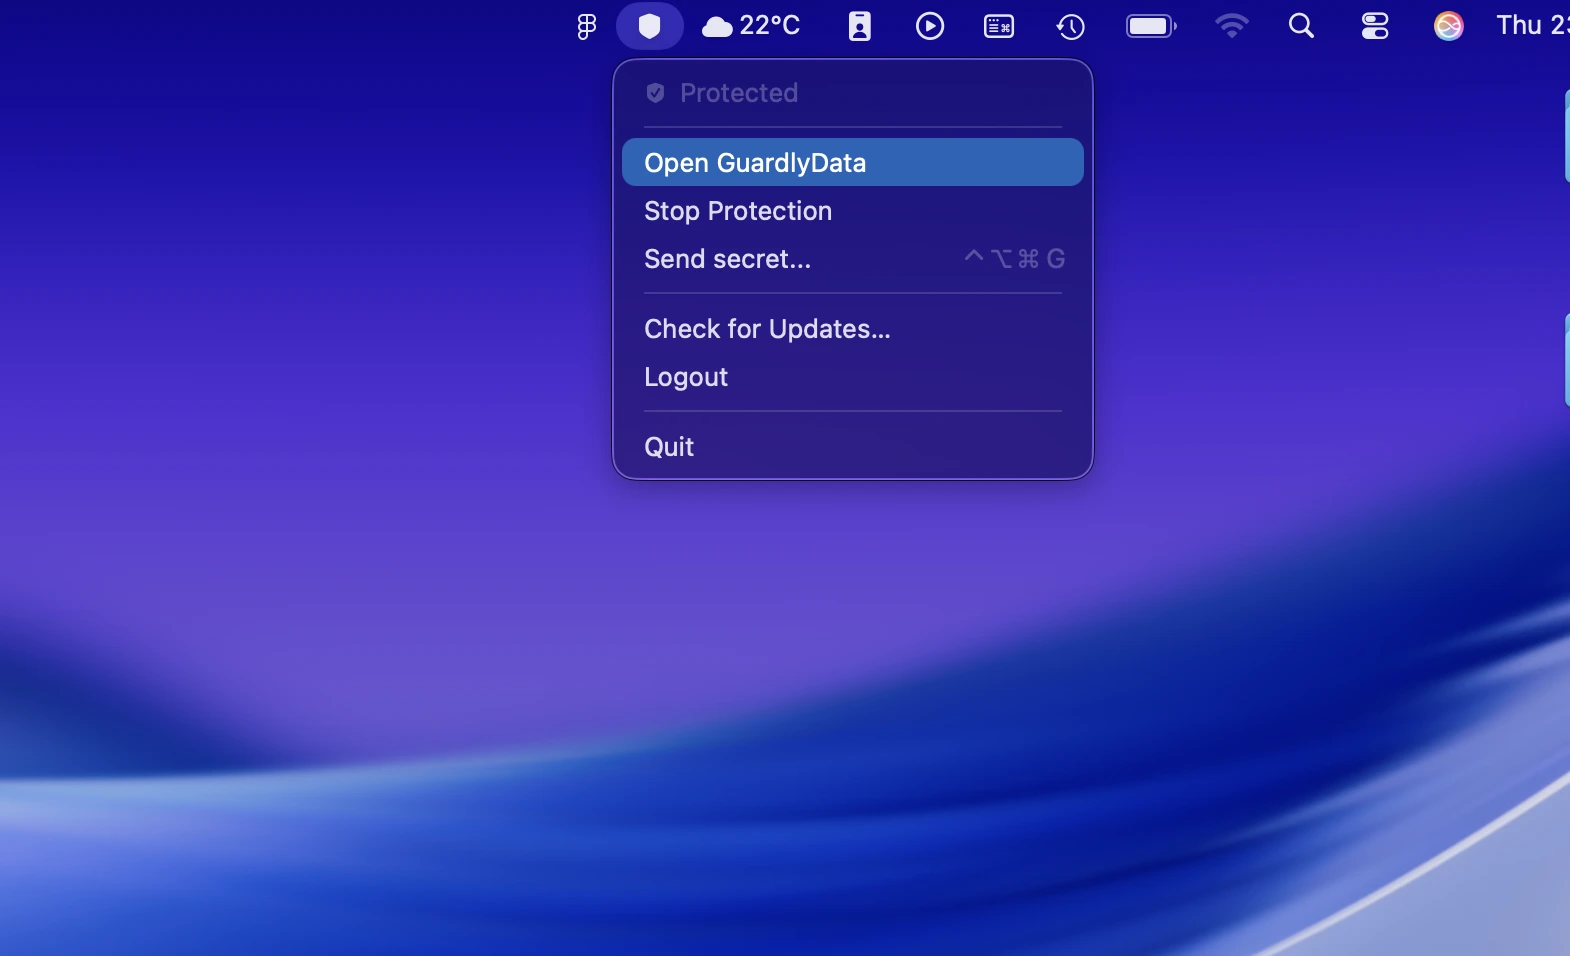This screenshot has width=1570, height=956.
Task: Click the battery status icon
Action: 1152,26
